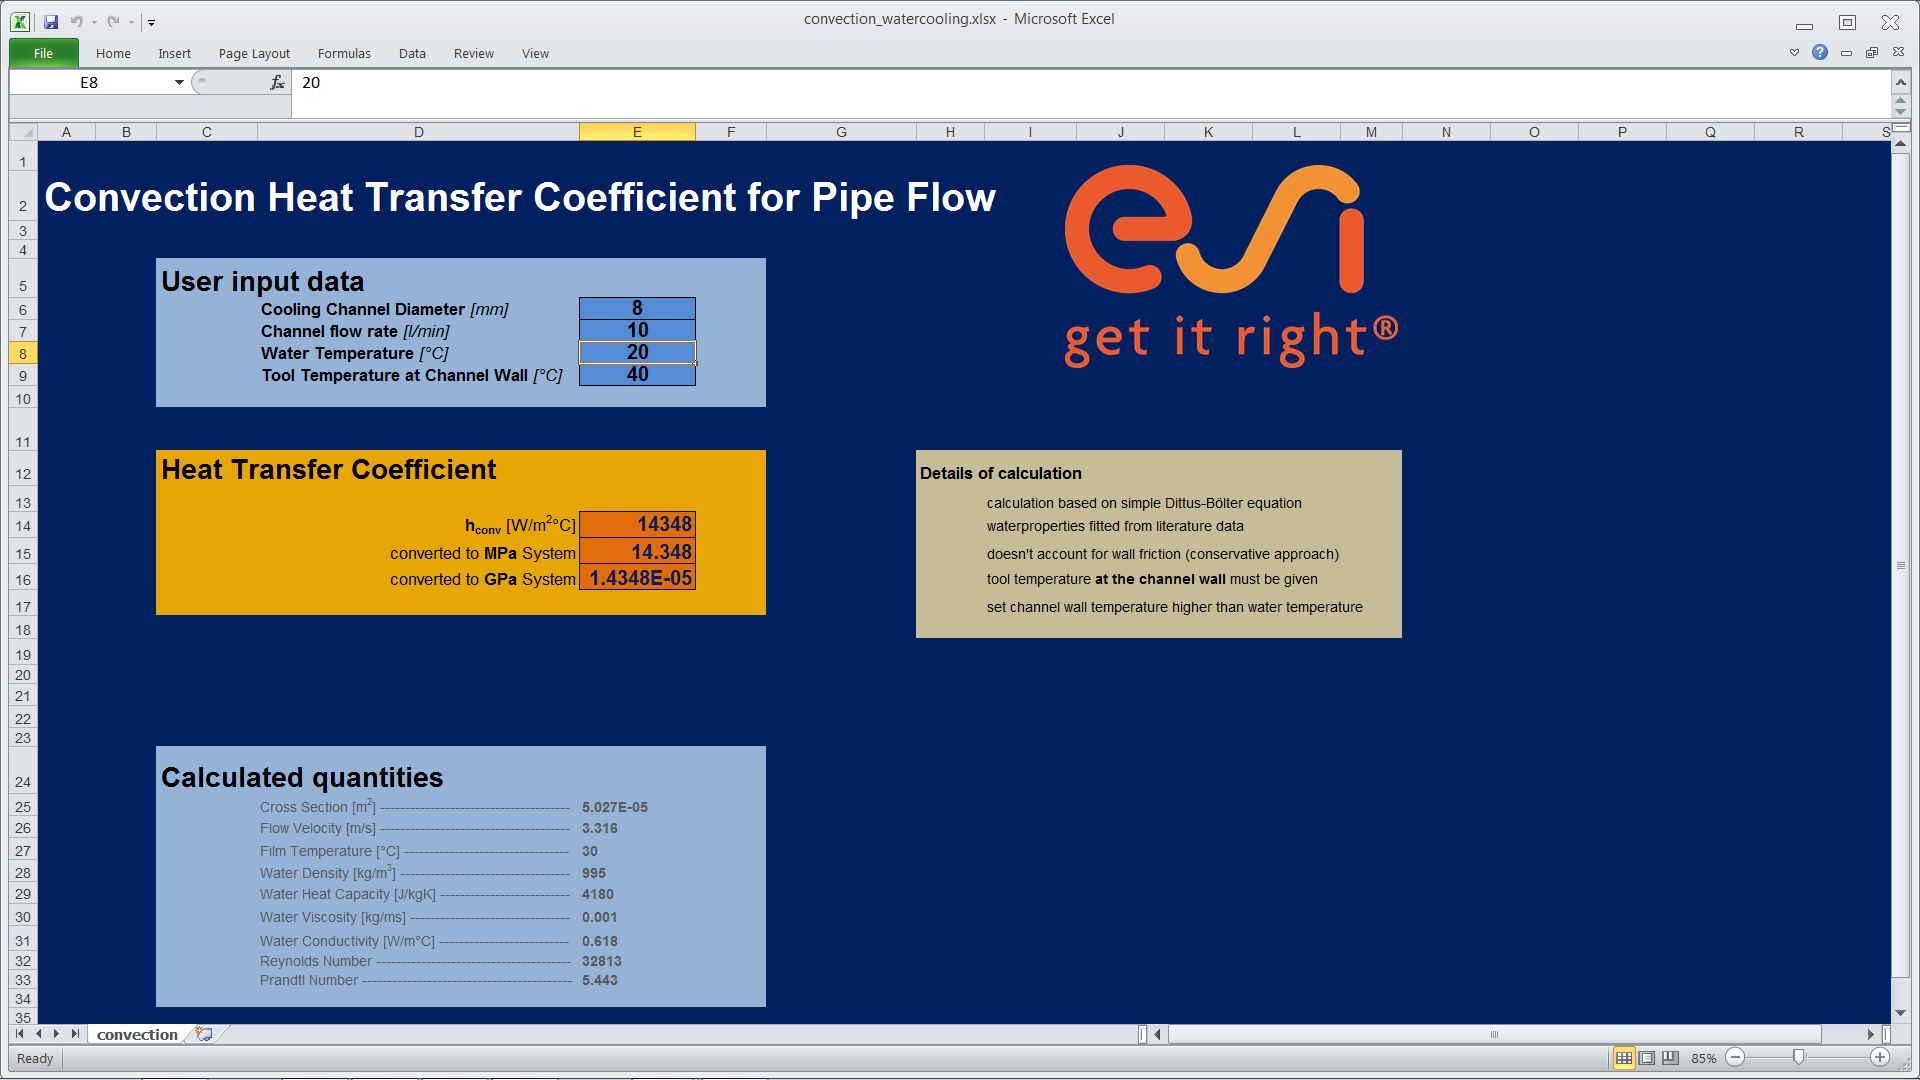1920x1080 pixels.
Task: Select the Review ribbon tab
Action: (x=471, y=53)
